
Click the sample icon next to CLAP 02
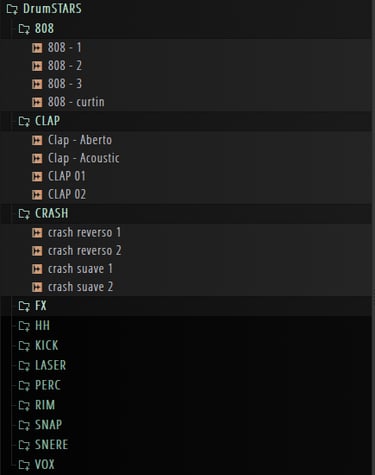[x=37, y=195]
